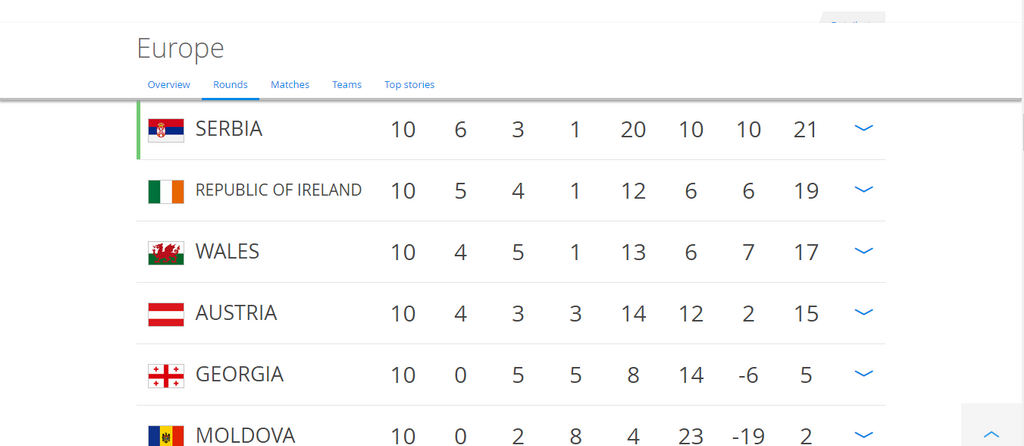Expand the Serbia row details
This screenshot has width=1024, height=446.
click(863, 128)
